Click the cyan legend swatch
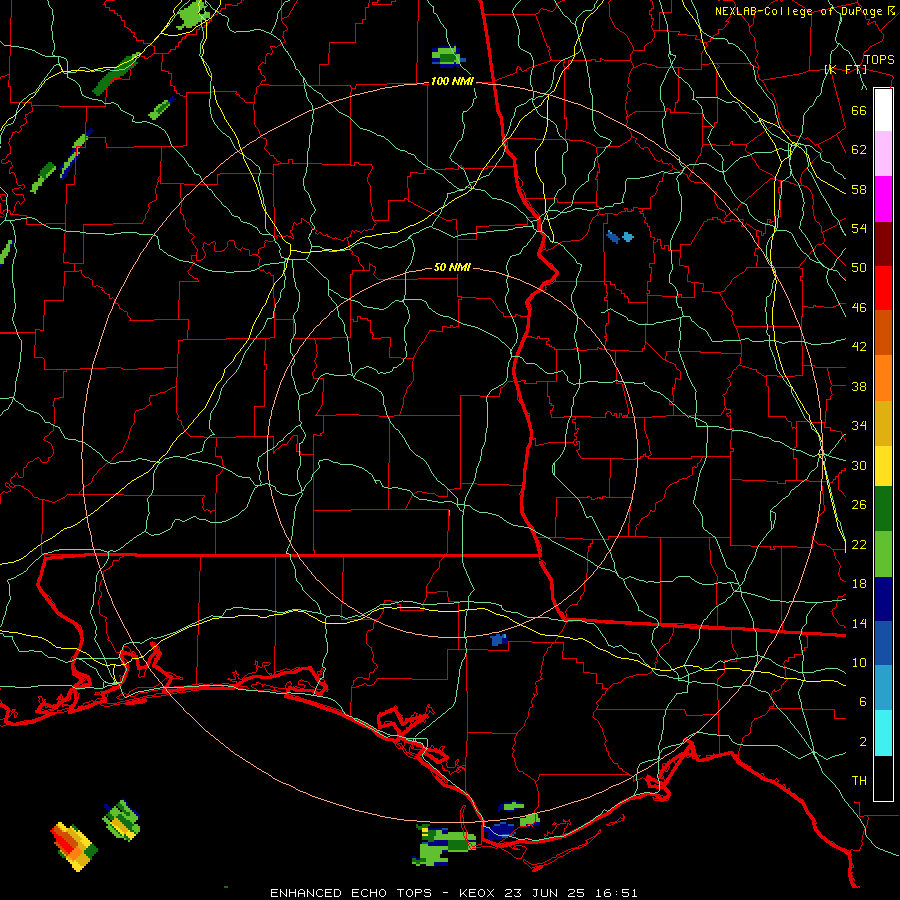Screen dimensions: 900x900 pos(883,733)
